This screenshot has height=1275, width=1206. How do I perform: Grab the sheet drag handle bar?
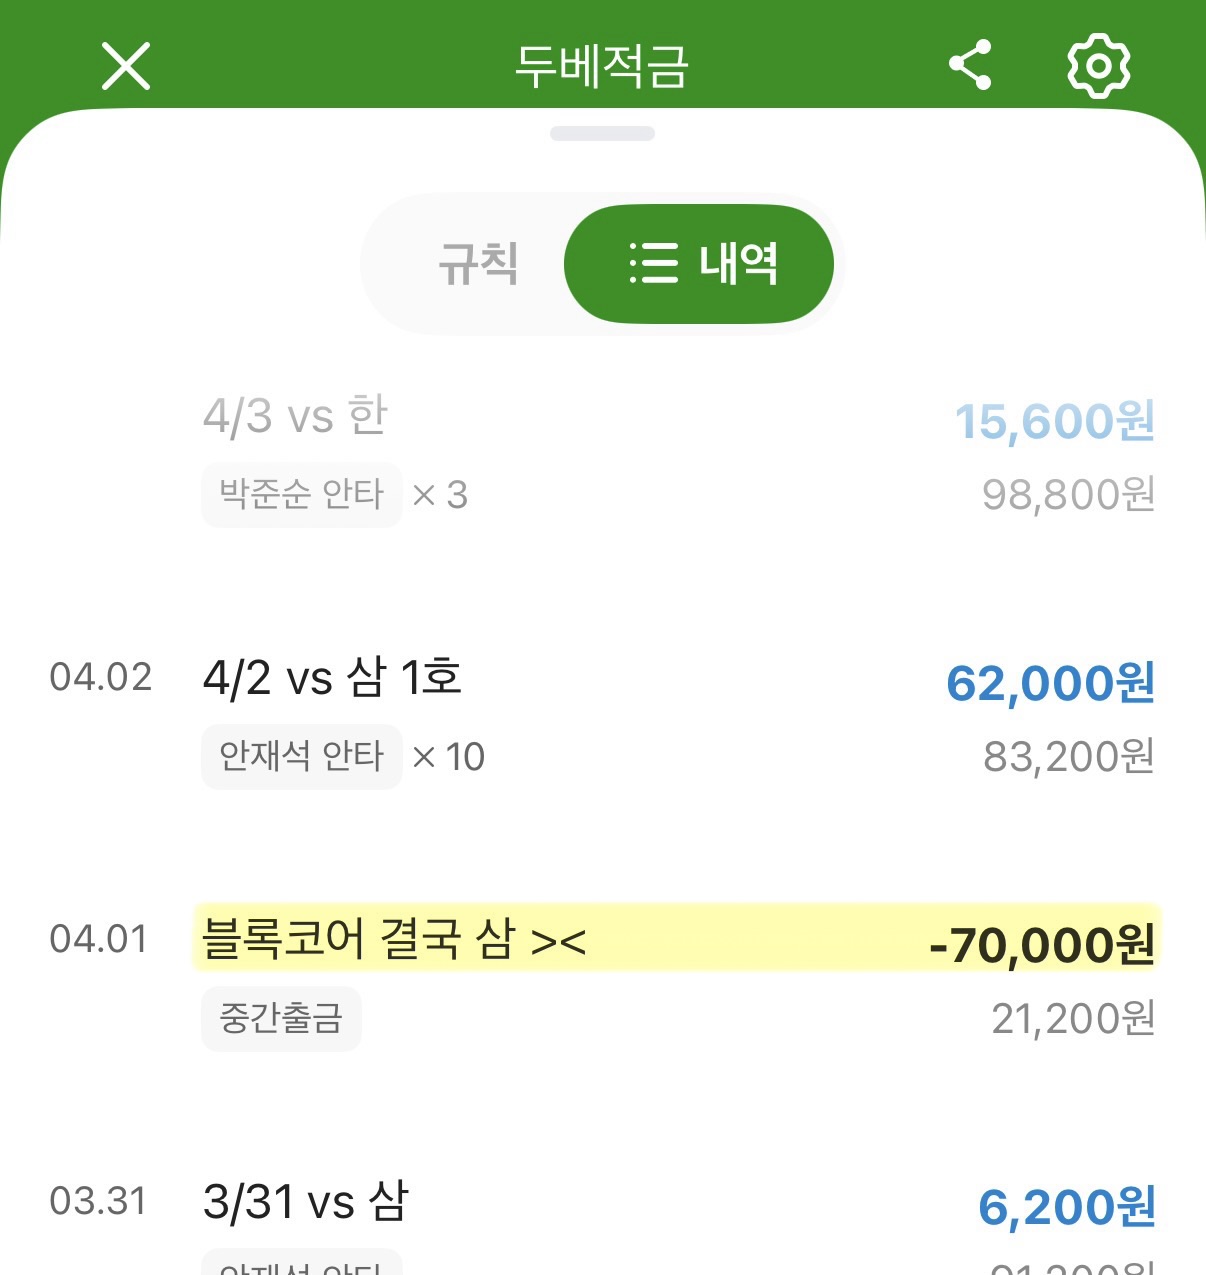(x=602, y=134)
